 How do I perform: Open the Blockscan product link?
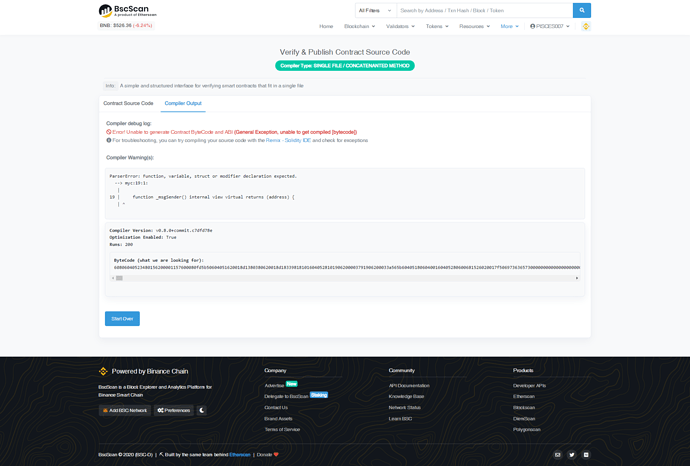[x=524, y=407]
